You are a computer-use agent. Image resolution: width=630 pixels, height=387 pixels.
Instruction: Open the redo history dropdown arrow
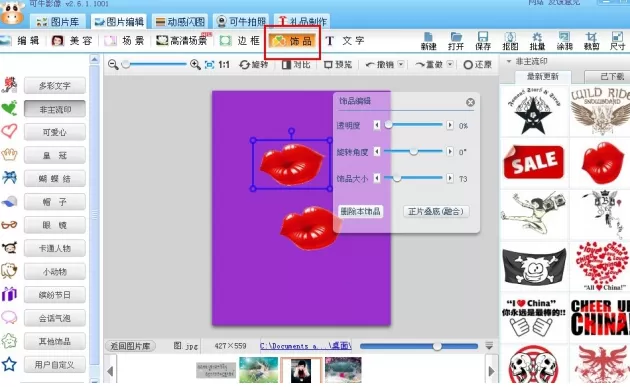(x=450, y=64)
